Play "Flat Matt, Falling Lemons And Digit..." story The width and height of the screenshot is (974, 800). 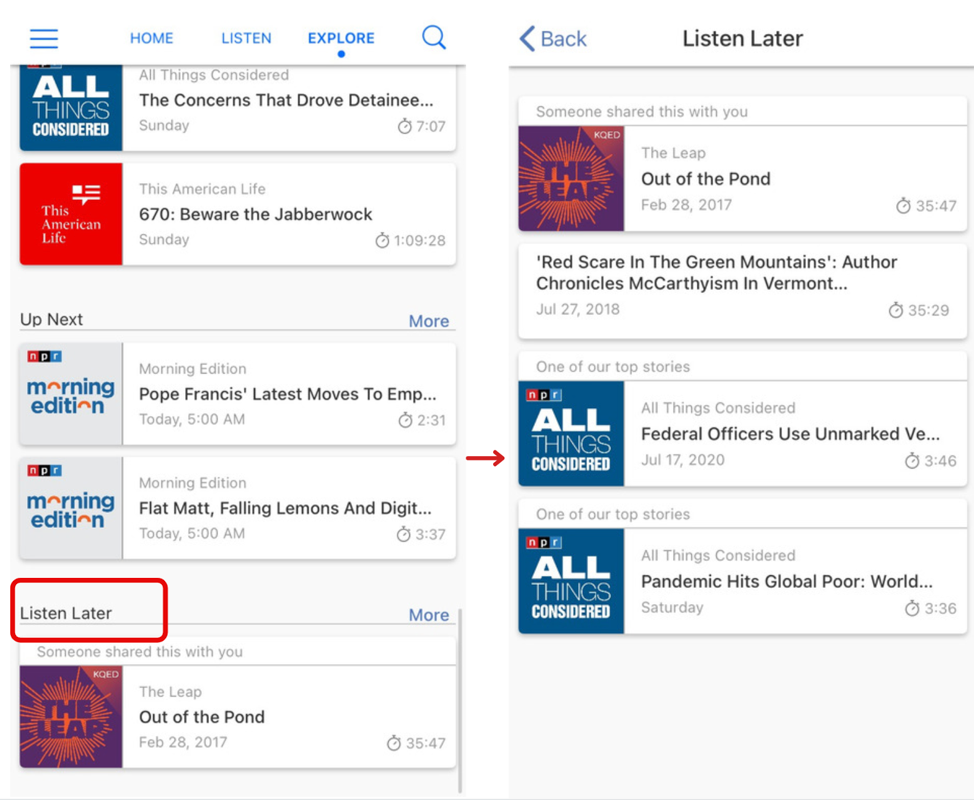pyautogui.click(x=285, y=508)
